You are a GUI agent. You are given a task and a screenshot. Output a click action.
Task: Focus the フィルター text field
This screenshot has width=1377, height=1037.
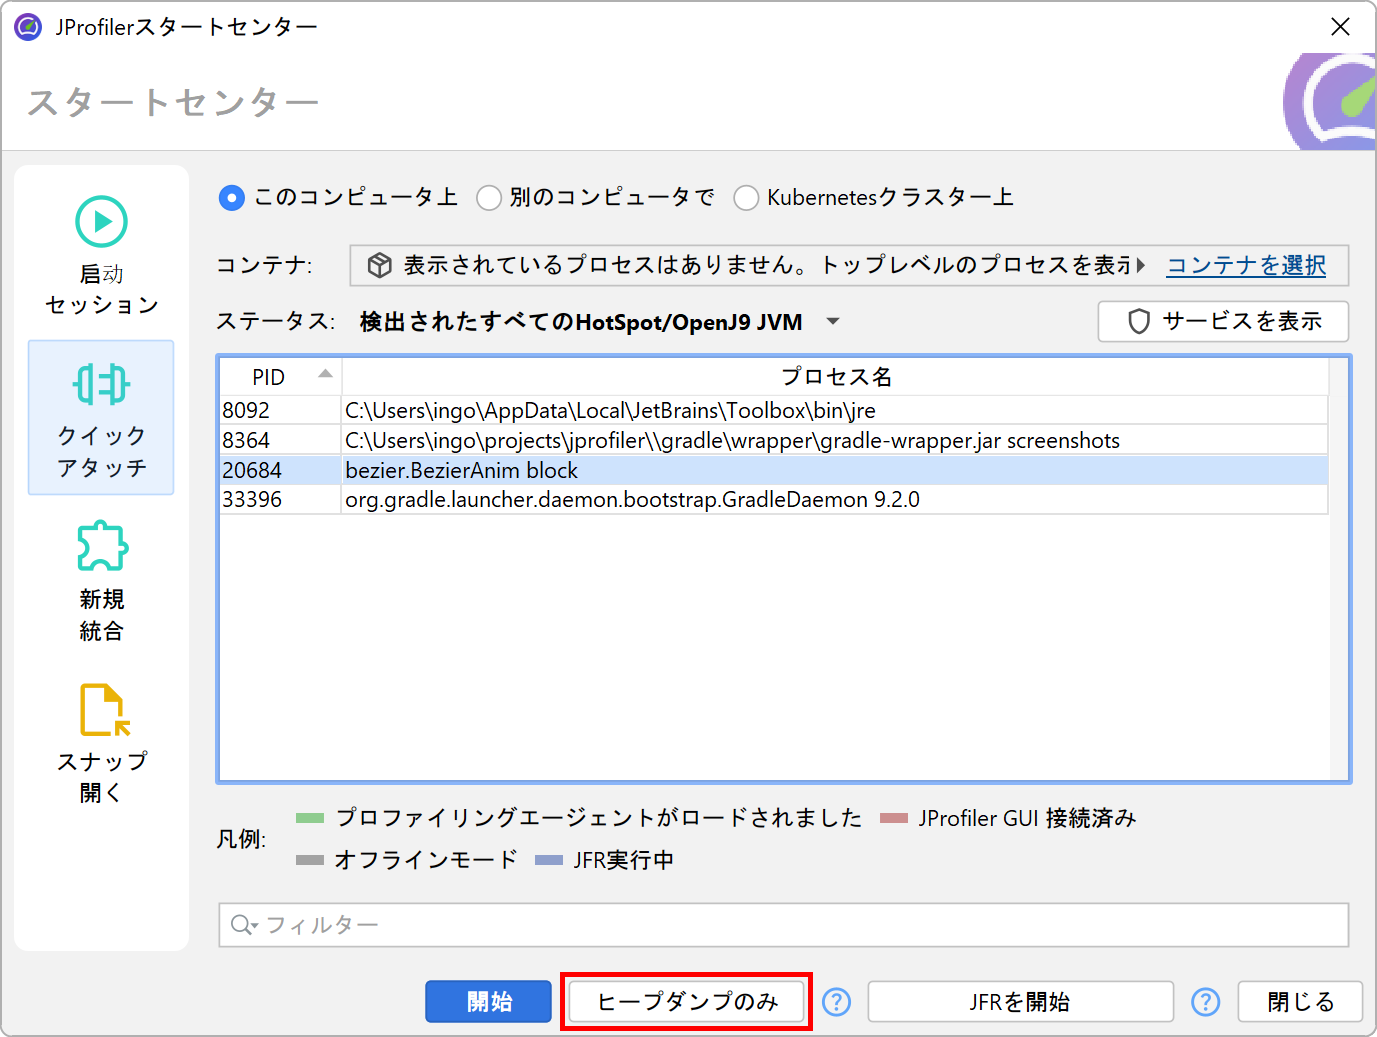[800, 925]
